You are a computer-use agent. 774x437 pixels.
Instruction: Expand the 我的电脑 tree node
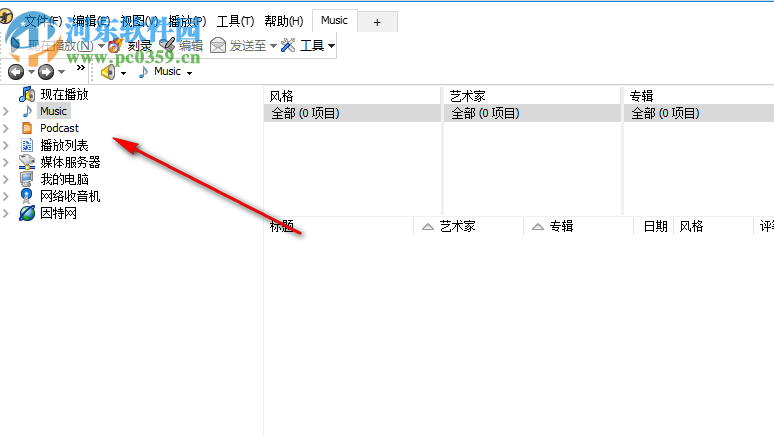coord(6,179)
